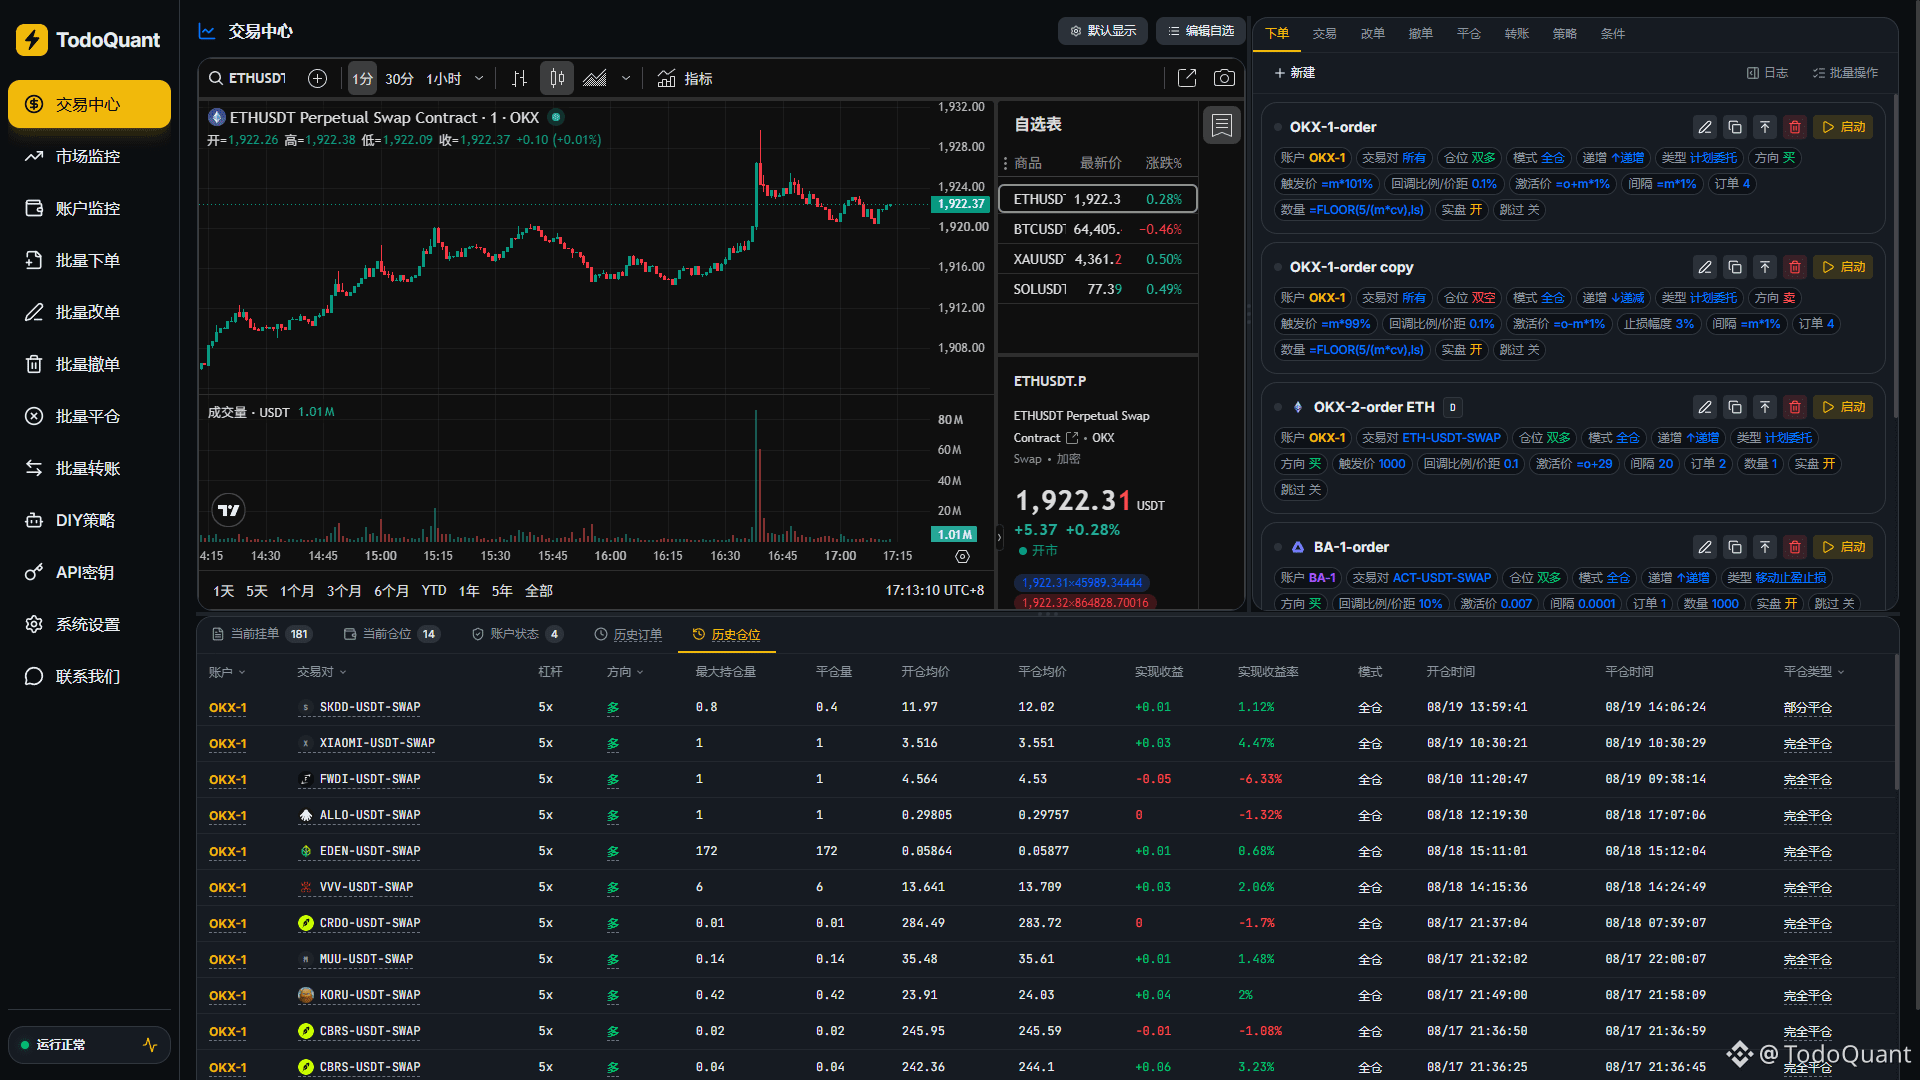The height and width of the screenshot is (1080, 1920).
Task: Click 批量操作 batch operations
Action: (1845, 73)
